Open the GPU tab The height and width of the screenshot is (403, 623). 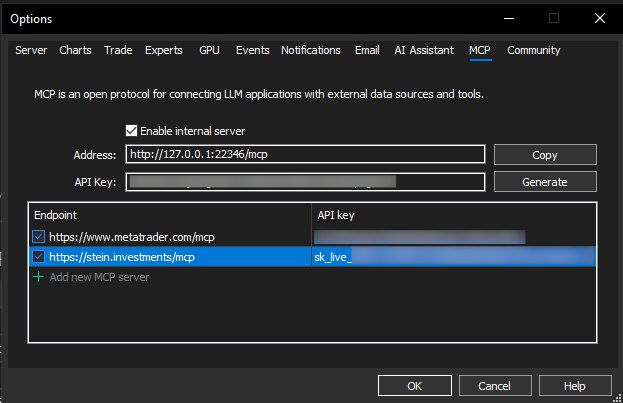tap(209, 50)
